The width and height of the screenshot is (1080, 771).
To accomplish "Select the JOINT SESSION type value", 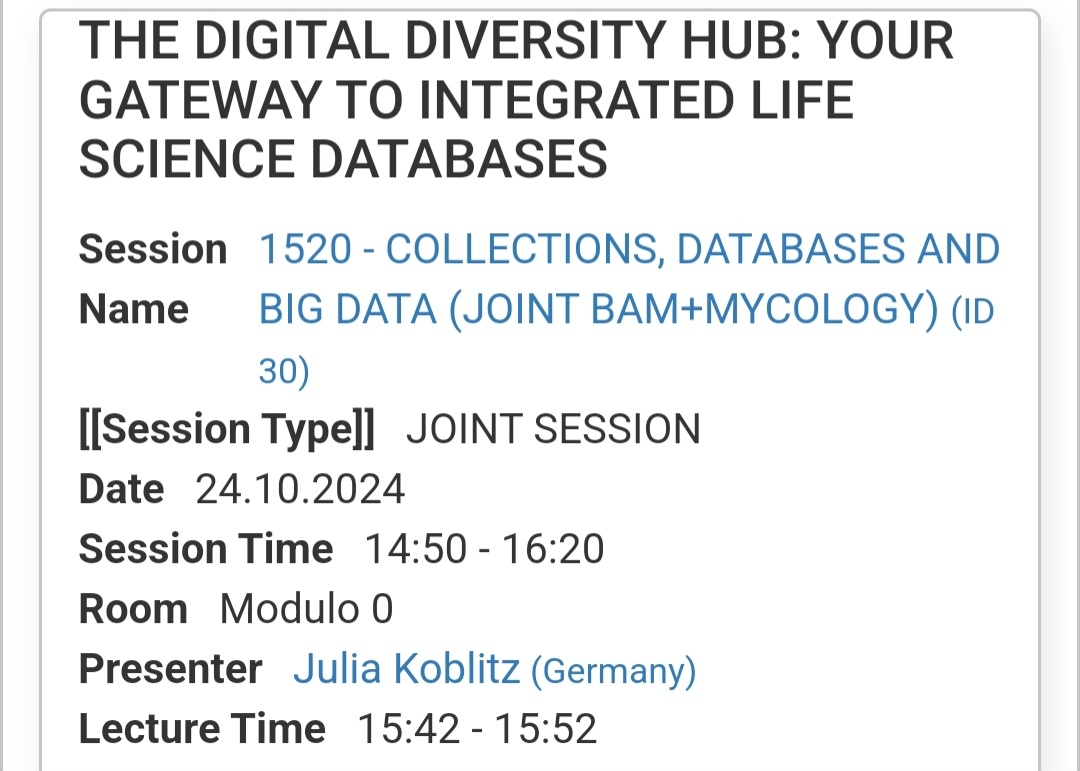I will pyautogui.click(x=553, y=430).
